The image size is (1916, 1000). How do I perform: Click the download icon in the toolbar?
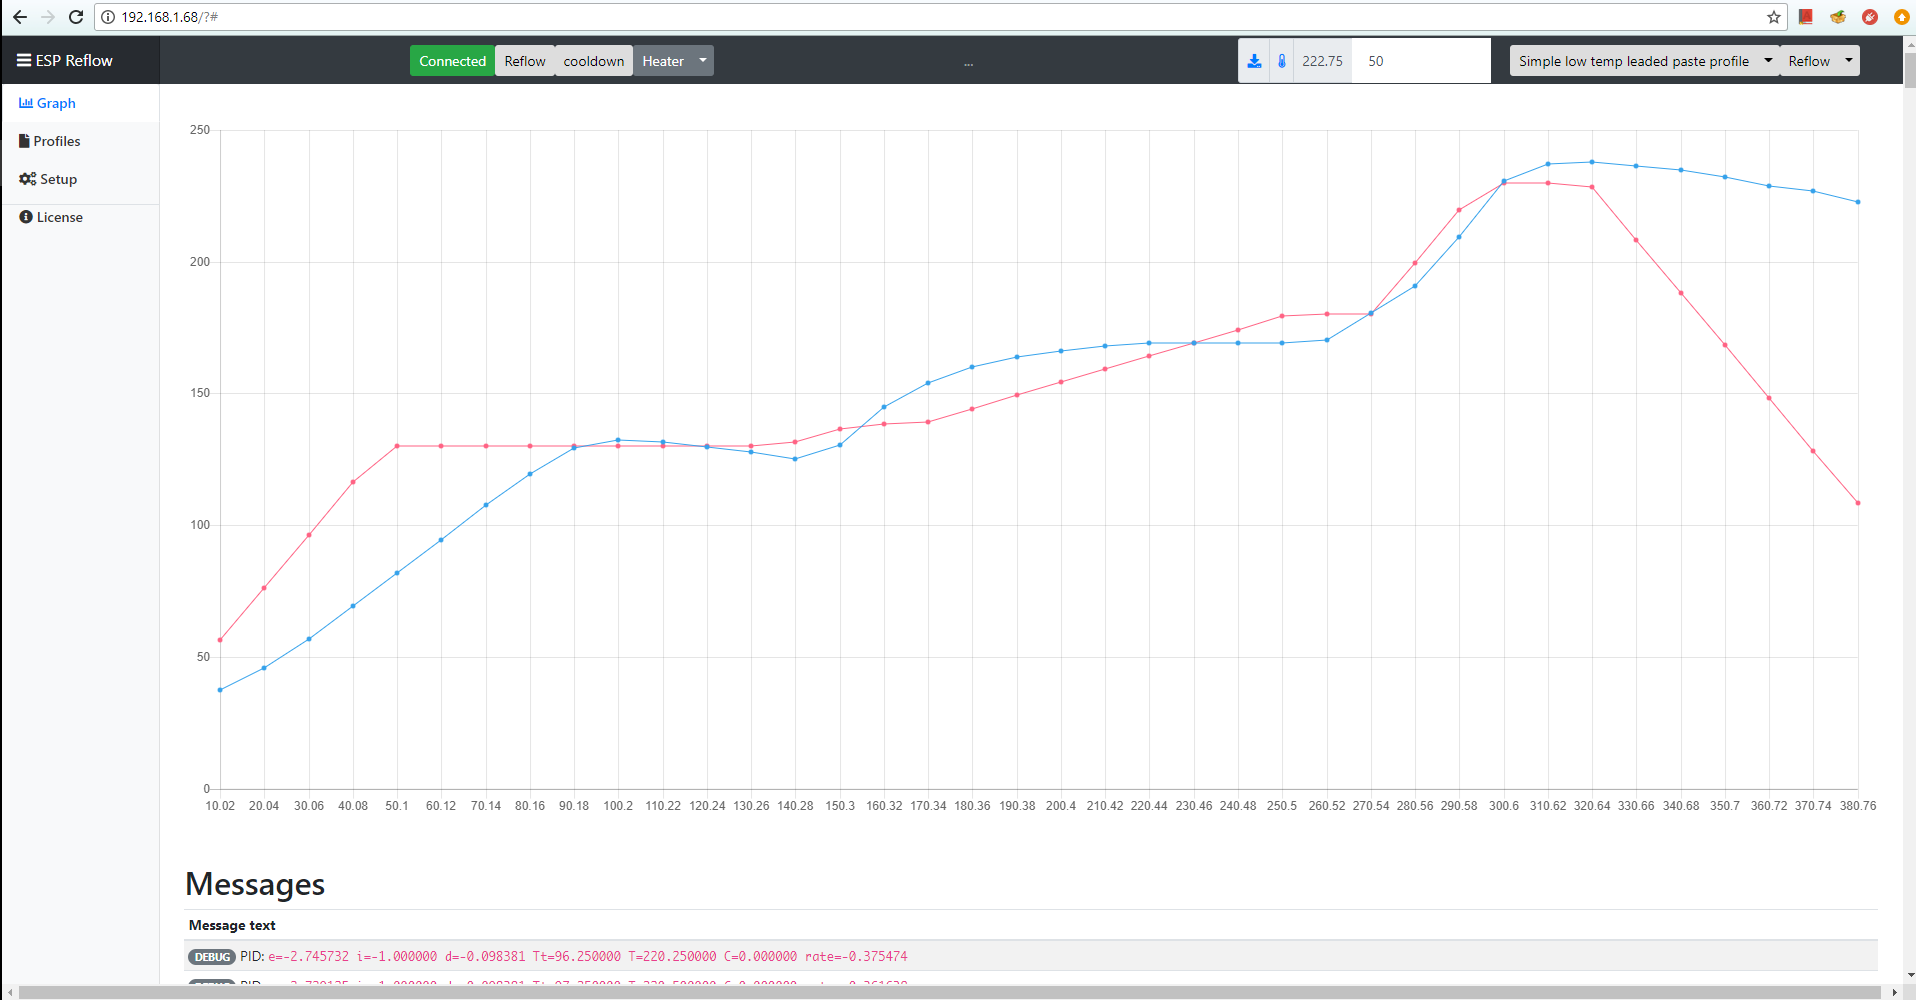[1254, 60]
